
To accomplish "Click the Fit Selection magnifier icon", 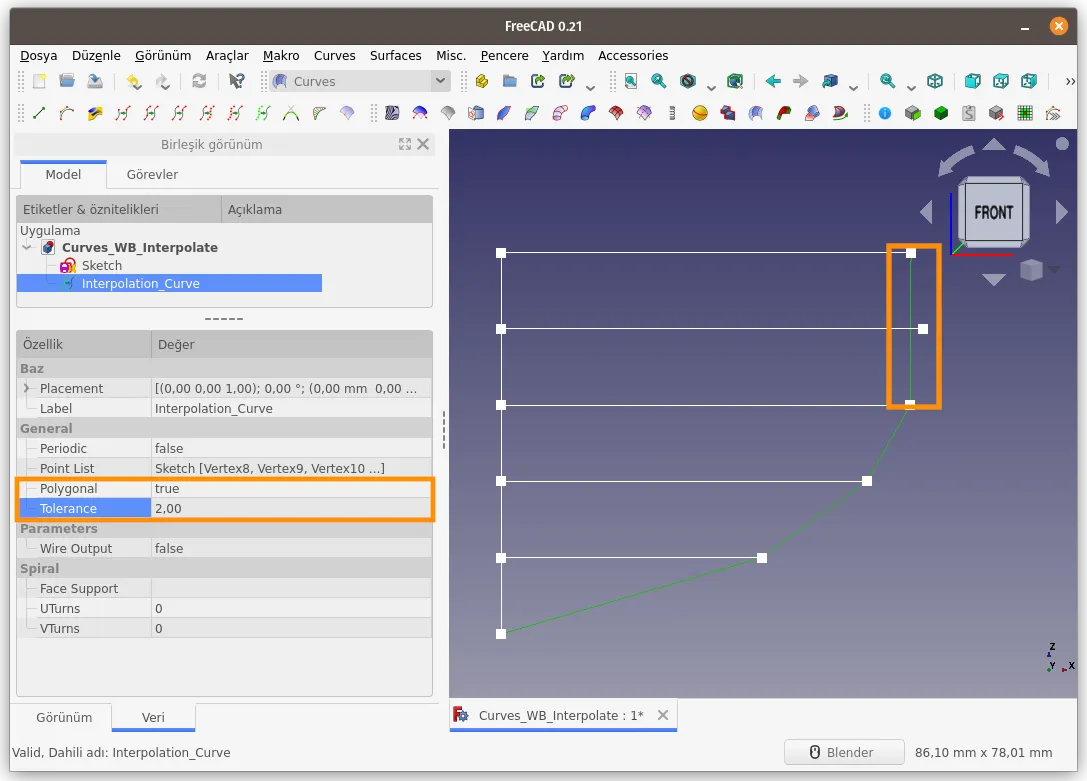I will pyautogui.click(x=659, y=81).
